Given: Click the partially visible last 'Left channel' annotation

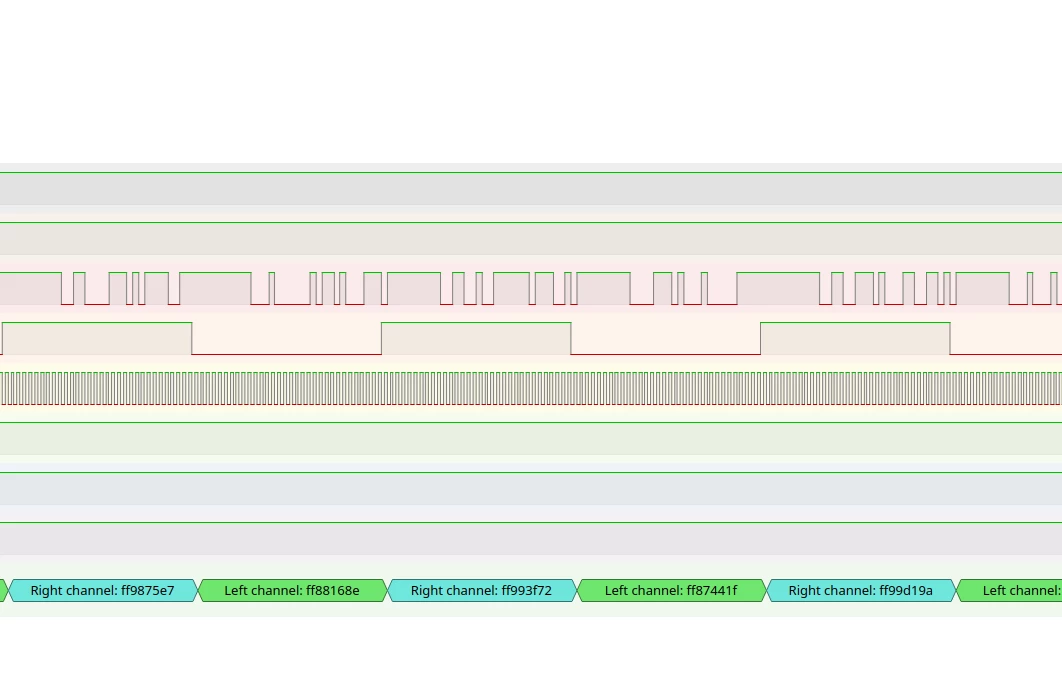Looking at the screenshot, I should (1009, 591).
